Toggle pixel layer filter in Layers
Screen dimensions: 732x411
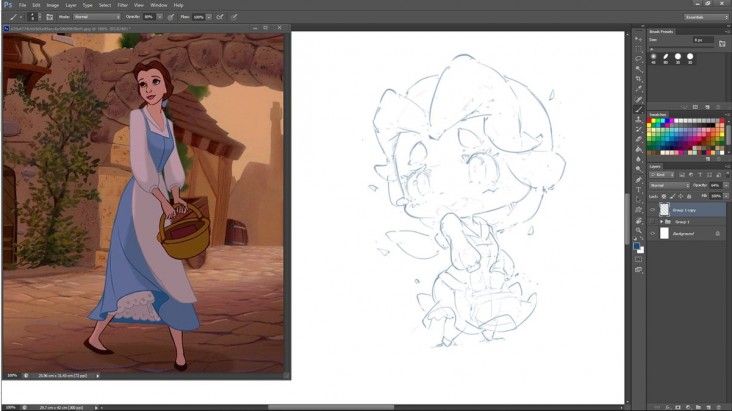[x=682, y=175]
